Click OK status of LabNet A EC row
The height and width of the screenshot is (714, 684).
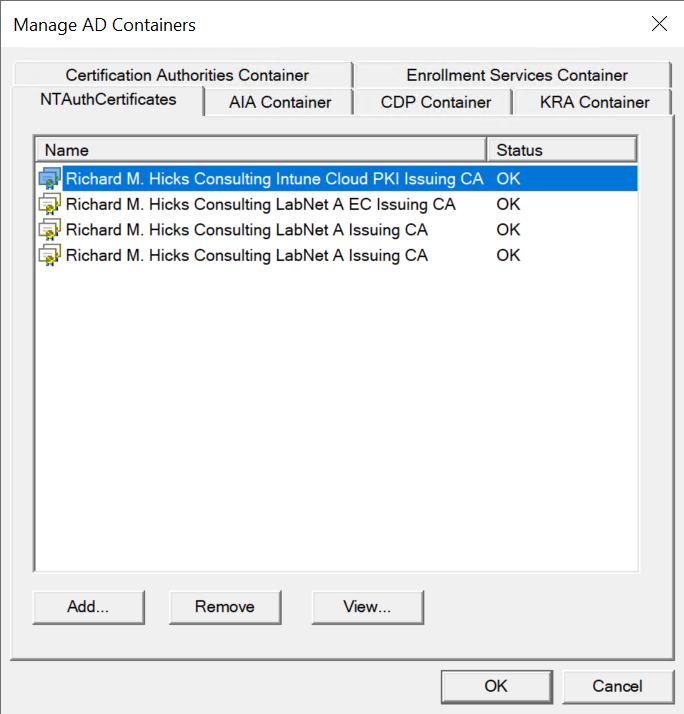[508, 204]
